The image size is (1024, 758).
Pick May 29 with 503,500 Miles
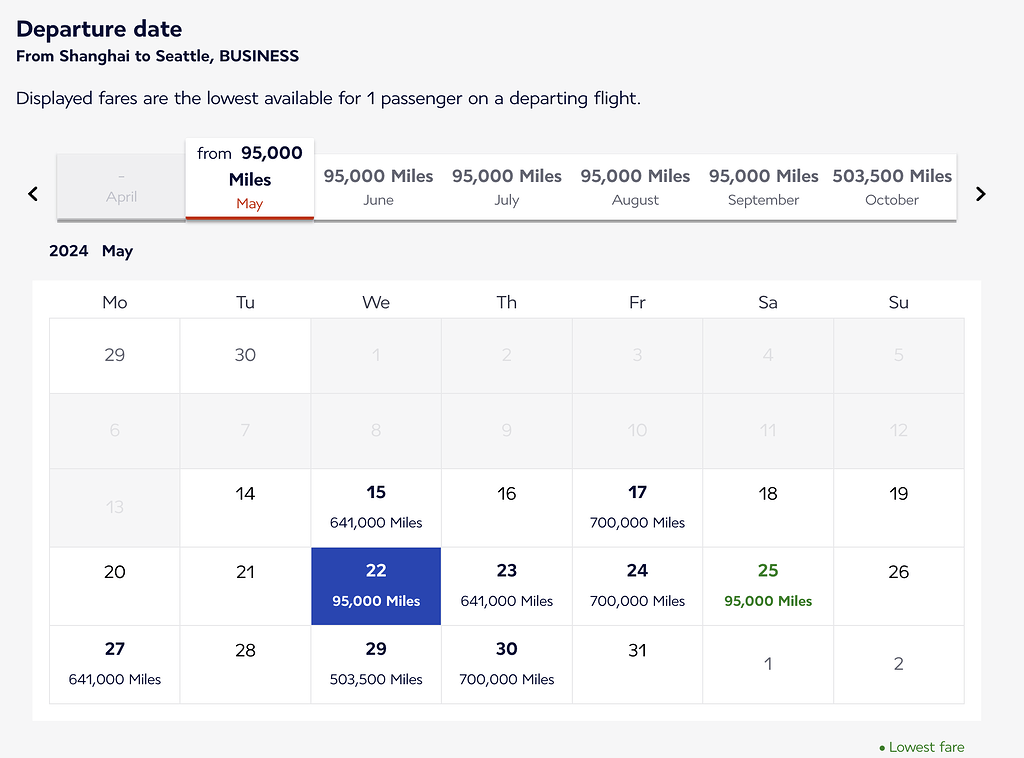376,664
